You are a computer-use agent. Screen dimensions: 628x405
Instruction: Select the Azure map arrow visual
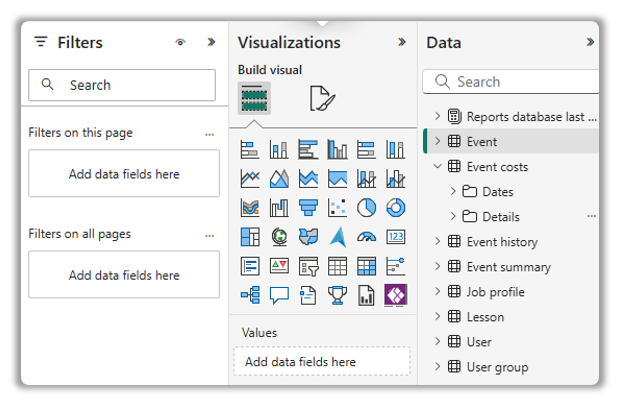point(337,237)
